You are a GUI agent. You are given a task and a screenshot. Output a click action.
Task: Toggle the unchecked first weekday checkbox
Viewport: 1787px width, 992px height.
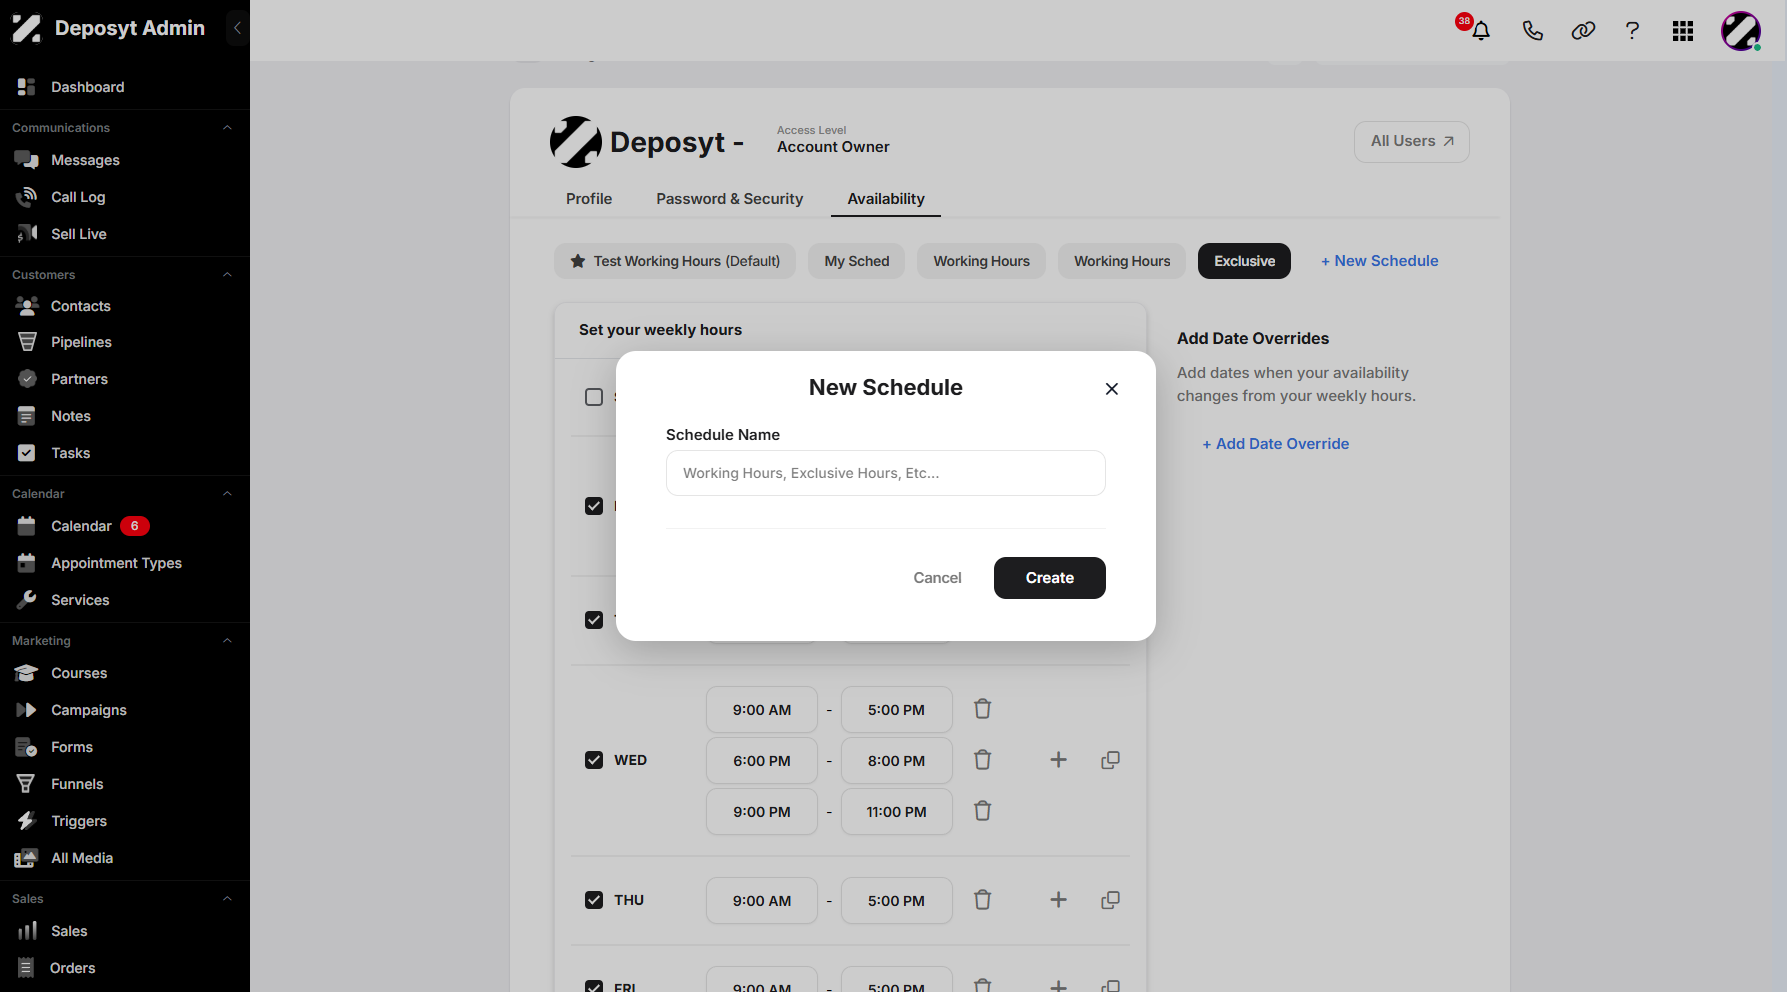[x=594, y=397]
